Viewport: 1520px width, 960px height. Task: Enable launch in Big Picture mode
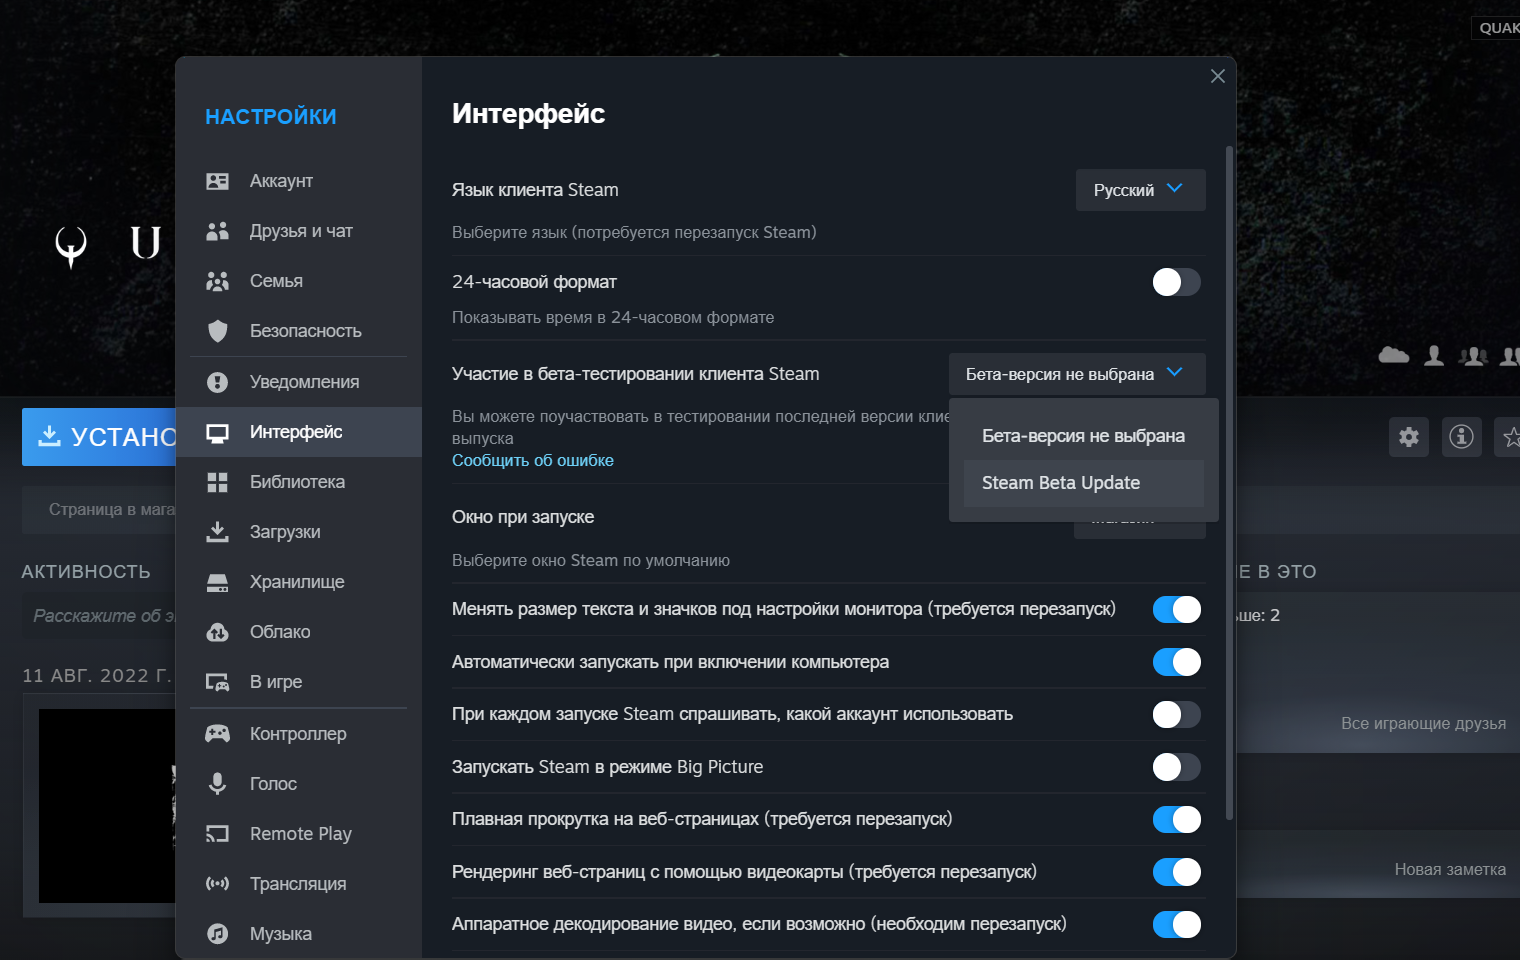click(x=1176, y=767)
